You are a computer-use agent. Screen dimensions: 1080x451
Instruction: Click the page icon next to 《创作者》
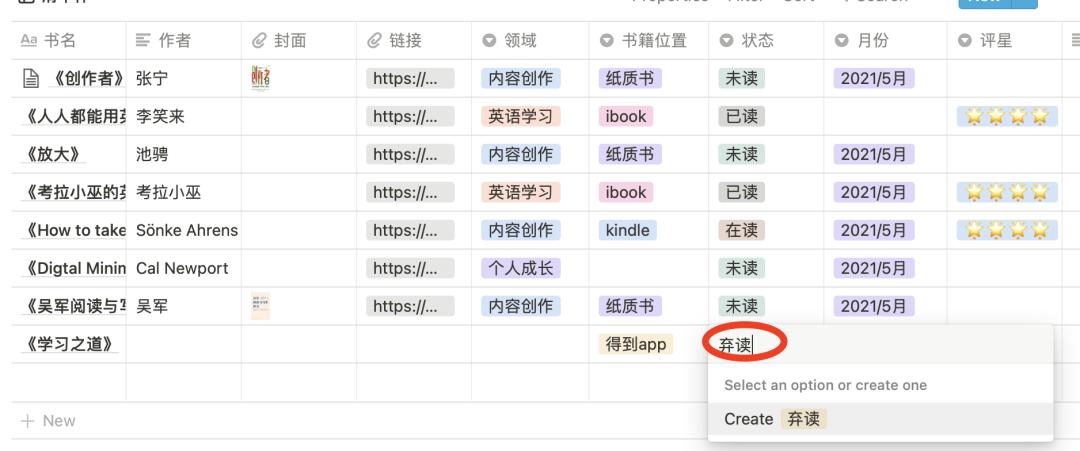point(31,79)
